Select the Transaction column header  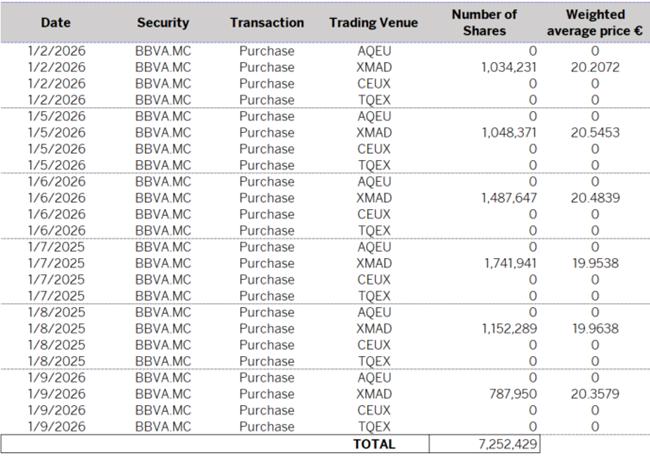click(266, 22)
